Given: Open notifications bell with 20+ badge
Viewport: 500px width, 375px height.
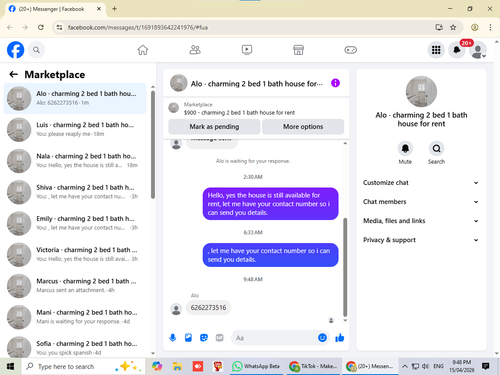Looking at the screenshot, I should pyautogui.click(x=457, y=50).
